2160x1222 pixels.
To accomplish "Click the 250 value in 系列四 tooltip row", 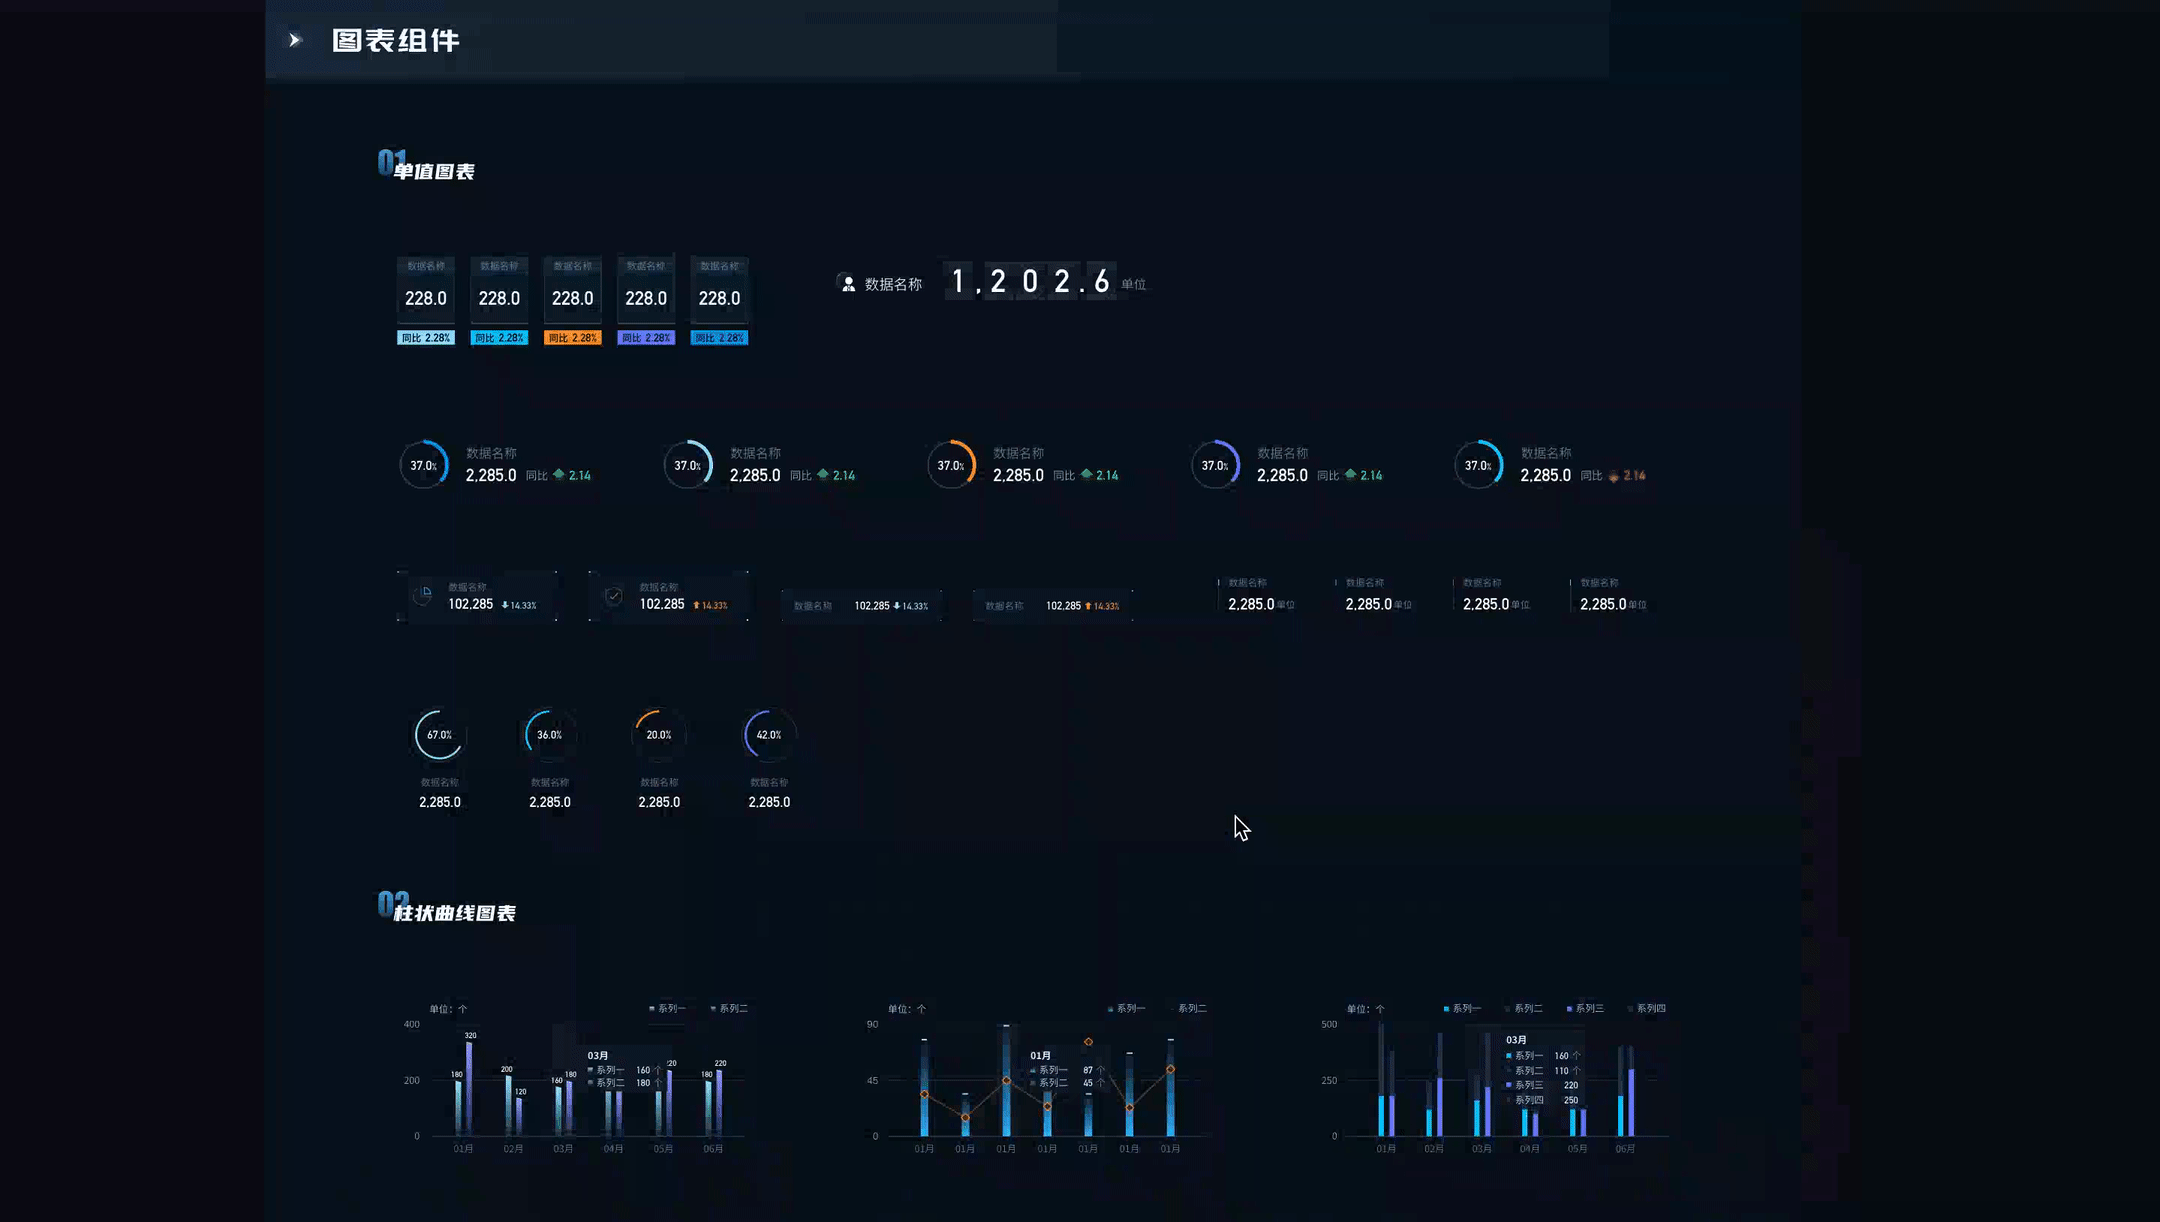I will point(1571,1100).
